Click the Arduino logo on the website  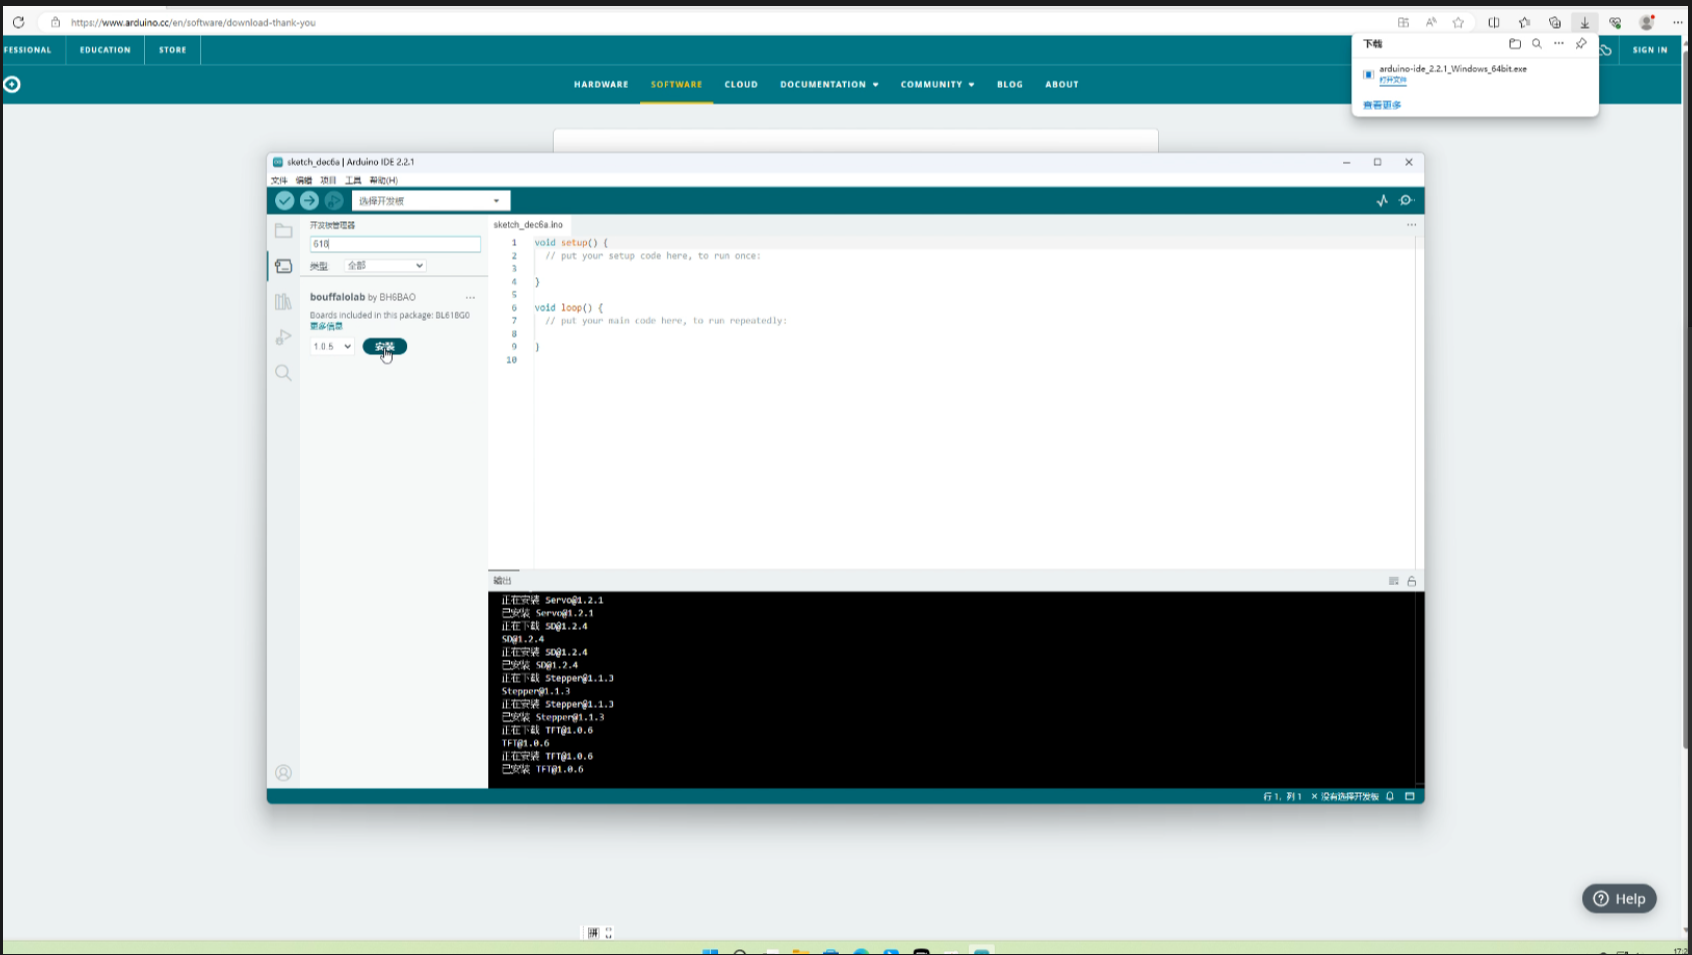click(x=12, y=85)
